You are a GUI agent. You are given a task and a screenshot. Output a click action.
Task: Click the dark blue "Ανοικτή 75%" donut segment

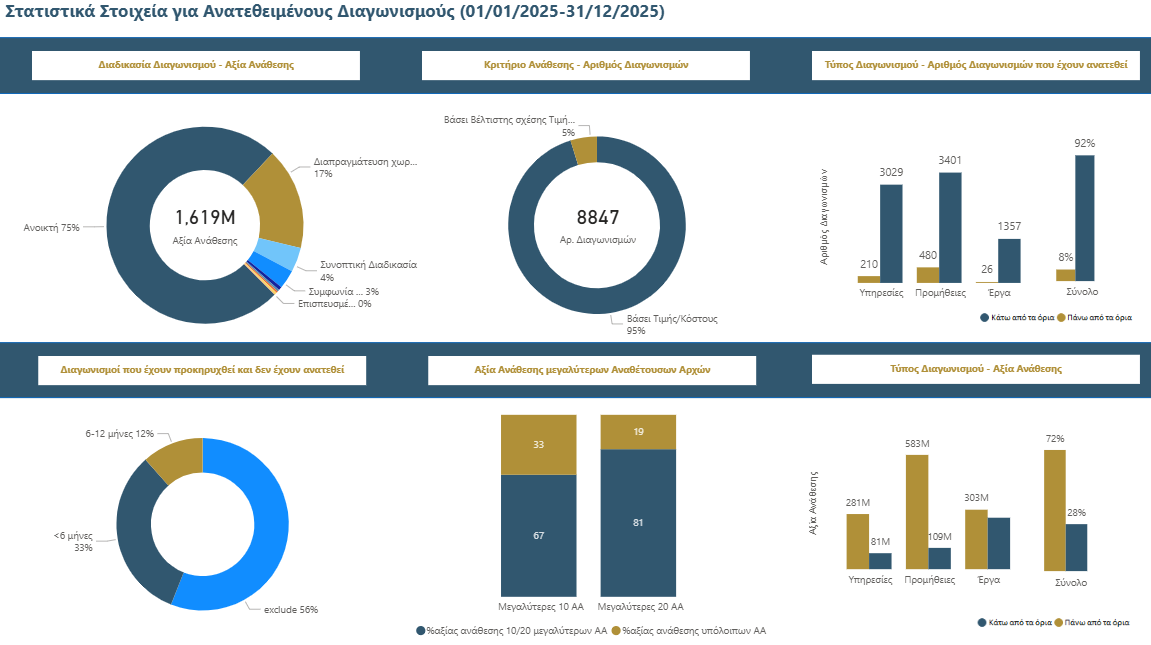click(x=150, y=280)
